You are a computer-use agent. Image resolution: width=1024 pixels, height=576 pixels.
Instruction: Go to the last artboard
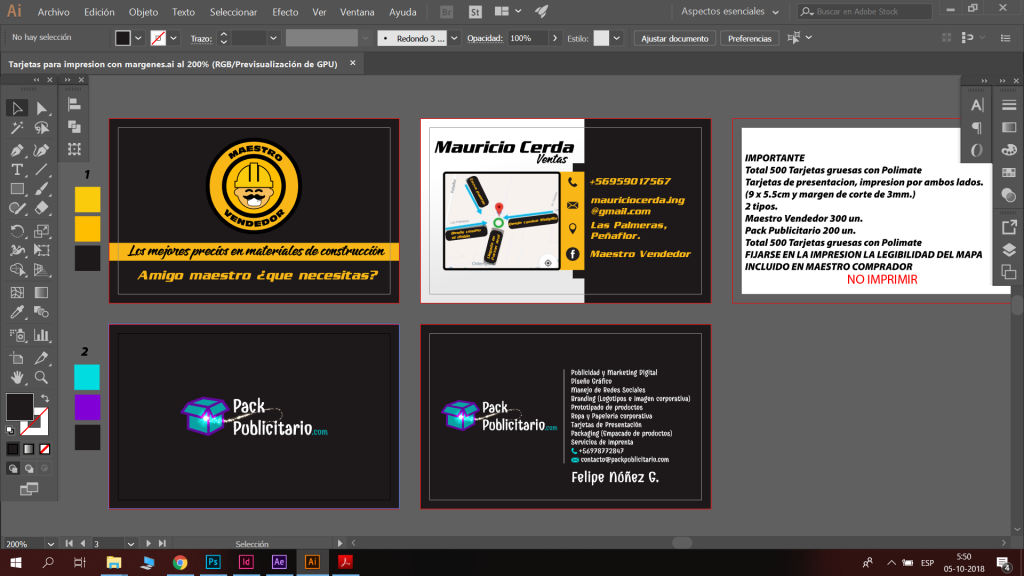[162, 543]
